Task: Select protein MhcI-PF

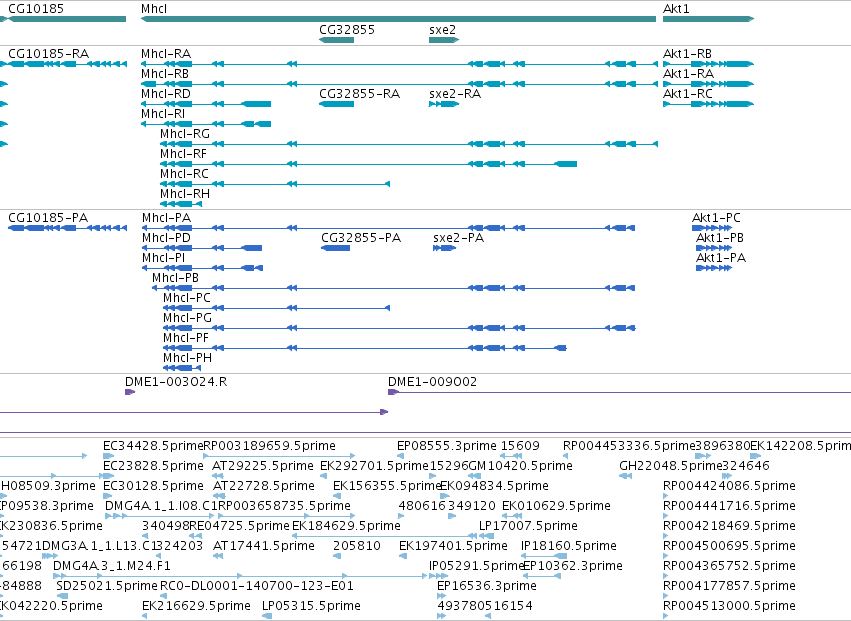Action: [365, 348]
